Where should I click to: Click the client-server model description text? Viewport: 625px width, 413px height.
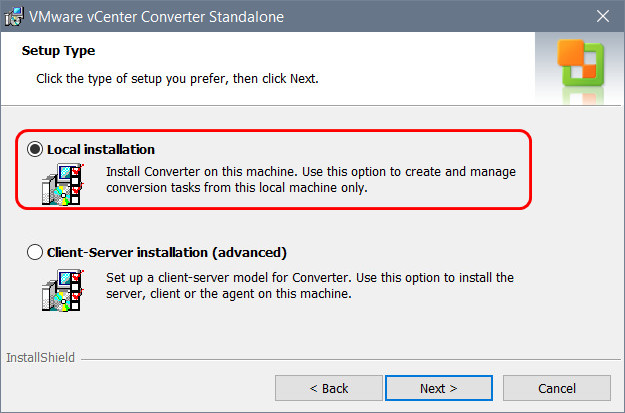(x=310, y=285)
